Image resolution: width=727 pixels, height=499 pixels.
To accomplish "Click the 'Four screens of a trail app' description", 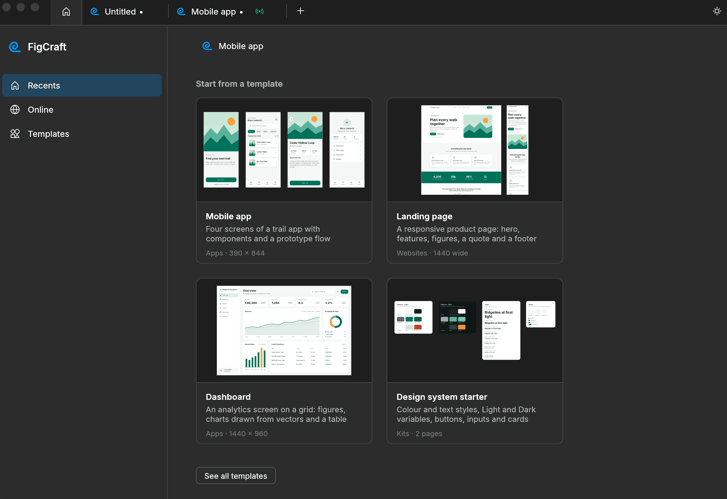I will tap(268, 234).
